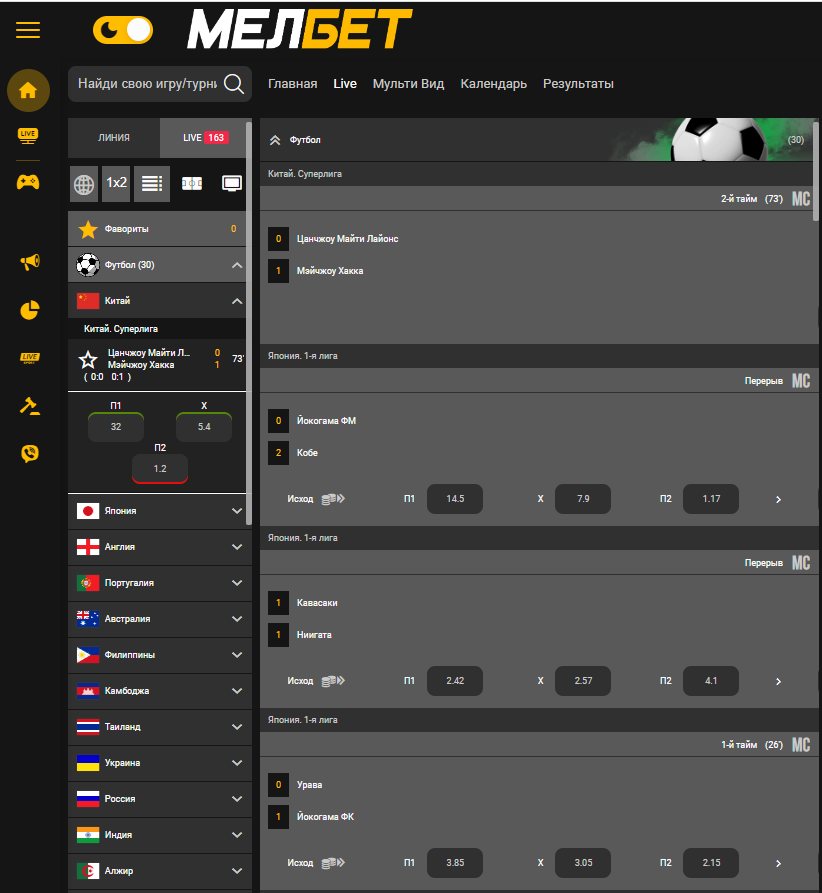Screen dimensions: 822x893
Task: Open statistics pie chart sidebar icon
Action: tap(30, 310)
